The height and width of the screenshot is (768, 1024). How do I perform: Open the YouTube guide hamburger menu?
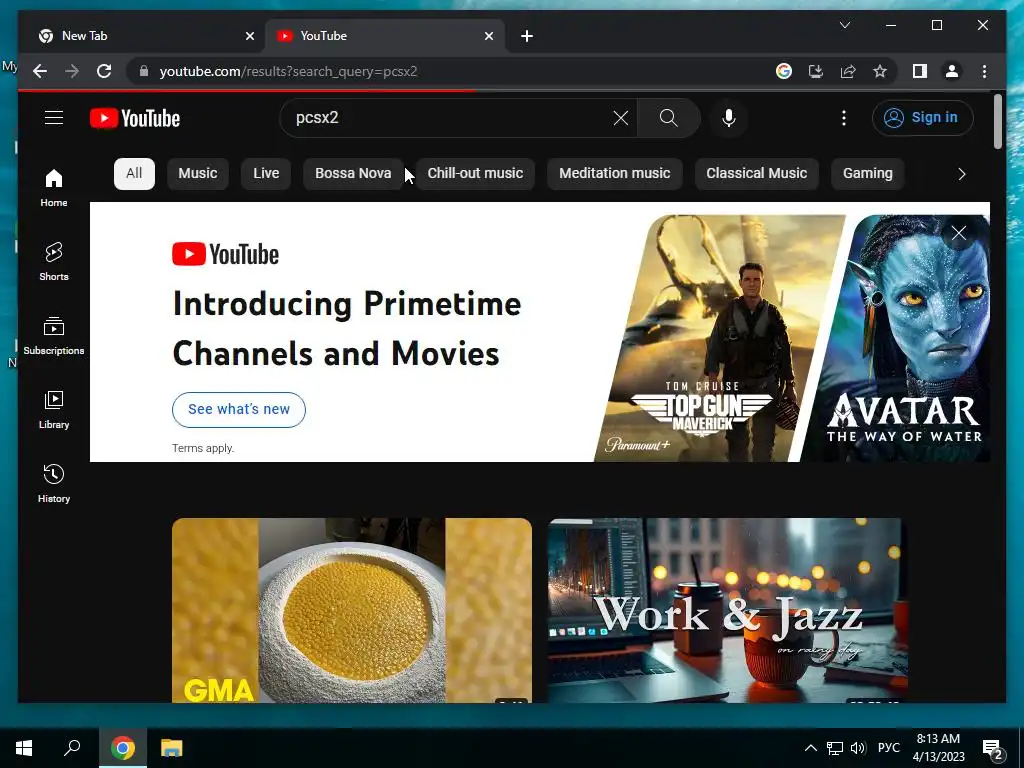pyautogui.click(x=54, y=118)
